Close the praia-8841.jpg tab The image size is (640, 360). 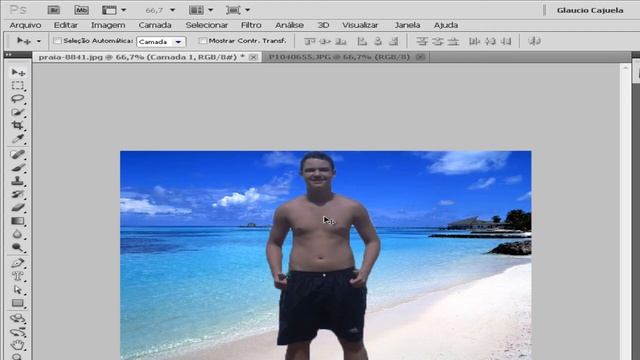(x=253, y=58)
